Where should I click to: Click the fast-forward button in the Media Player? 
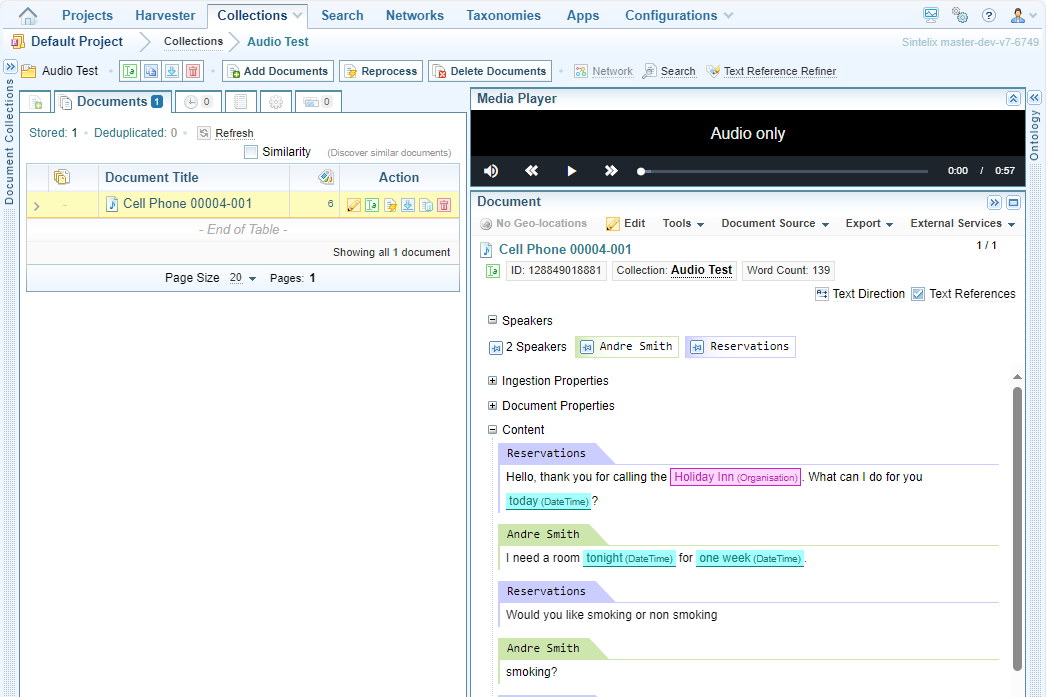pyautogui.click(x=611, y=171)
